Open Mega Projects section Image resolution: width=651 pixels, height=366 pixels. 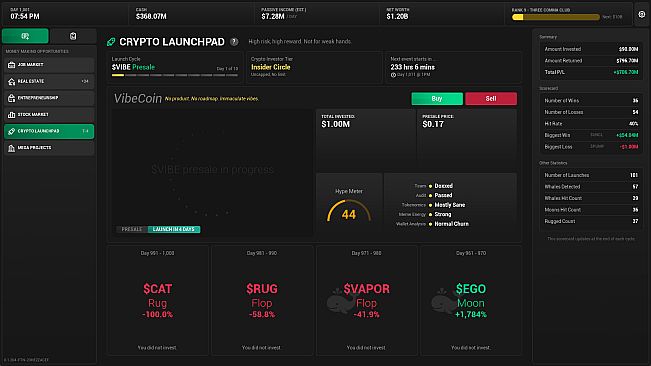[49, 148]
